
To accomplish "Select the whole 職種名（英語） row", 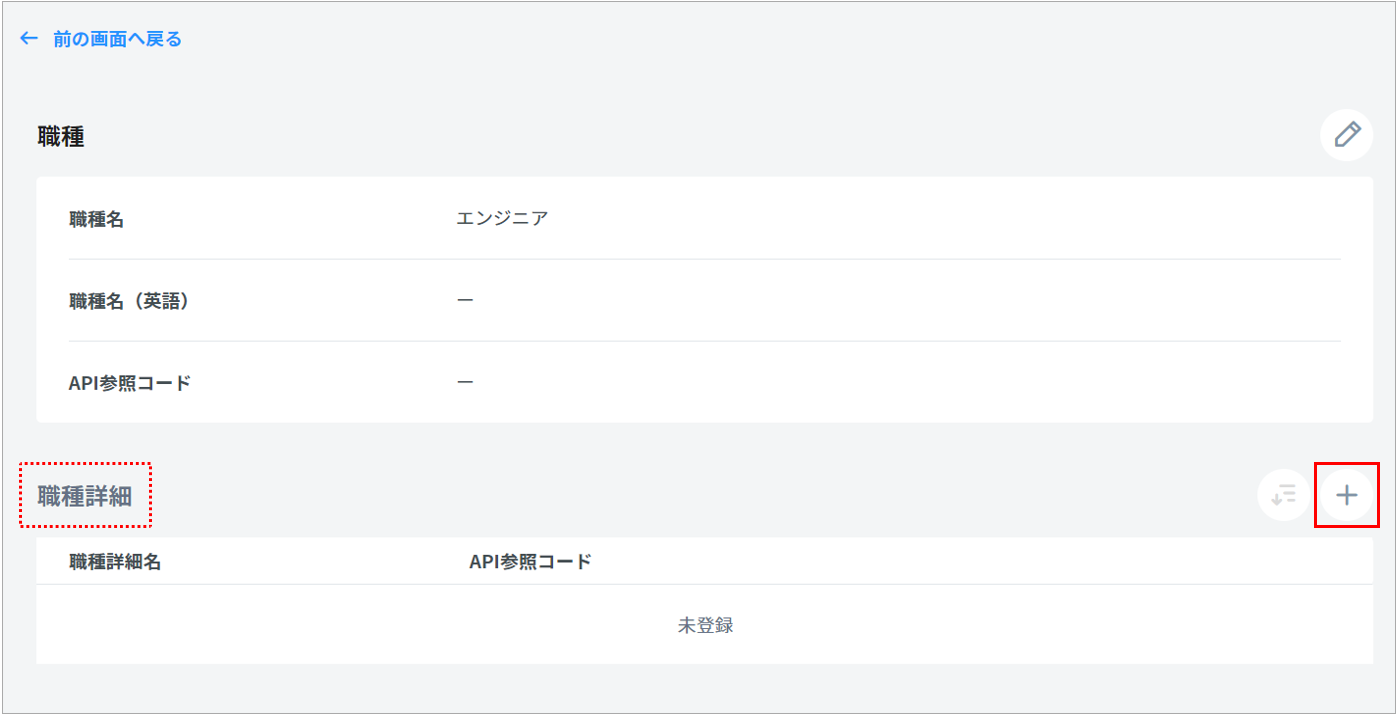I will [704, 300].
